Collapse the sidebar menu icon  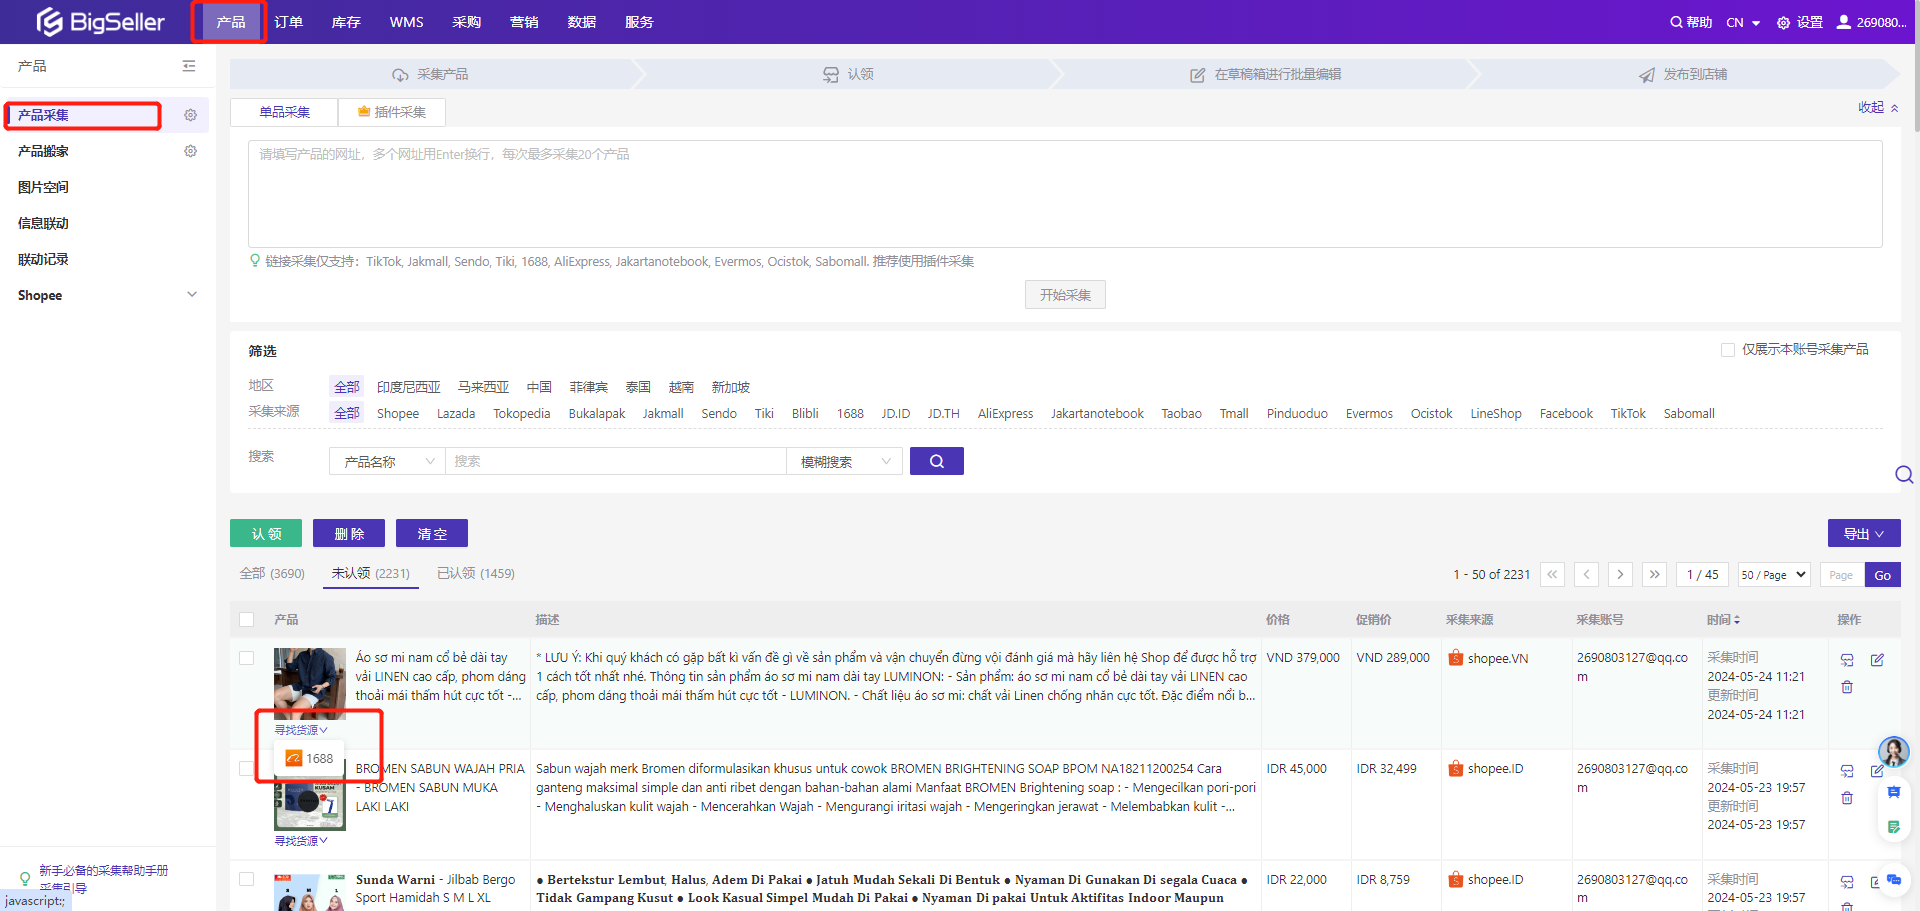189,66
